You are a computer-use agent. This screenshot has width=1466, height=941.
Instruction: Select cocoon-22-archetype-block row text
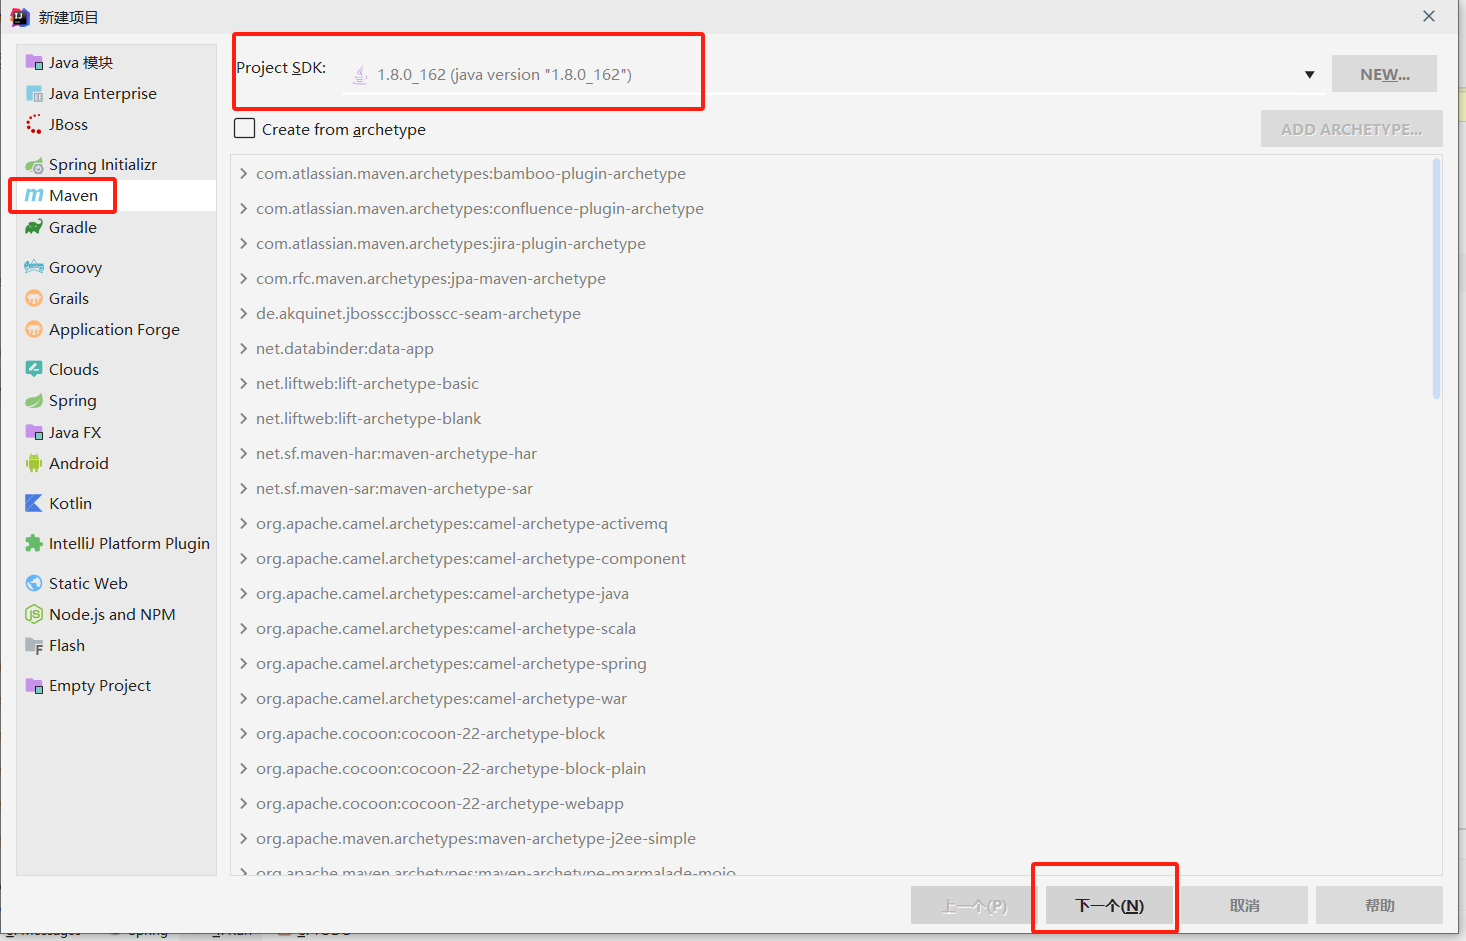(x=430, y=734)
